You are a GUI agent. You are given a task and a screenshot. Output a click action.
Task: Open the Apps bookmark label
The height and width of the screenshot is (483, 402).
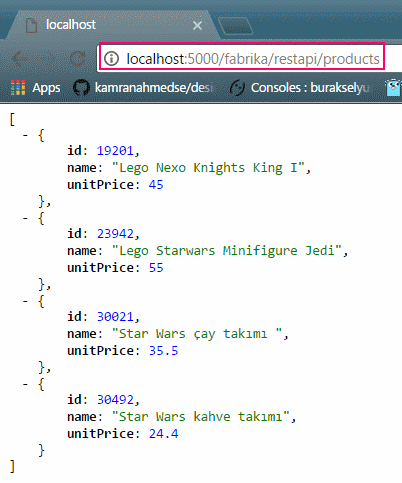coord(46,88)
